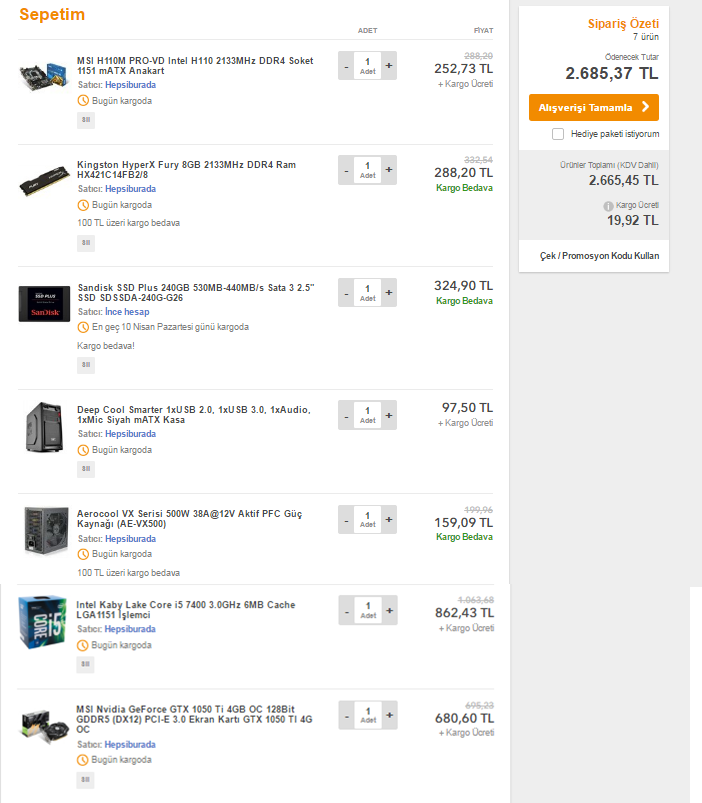Decrease quantity of Kingston HyperX RAM

346,171
